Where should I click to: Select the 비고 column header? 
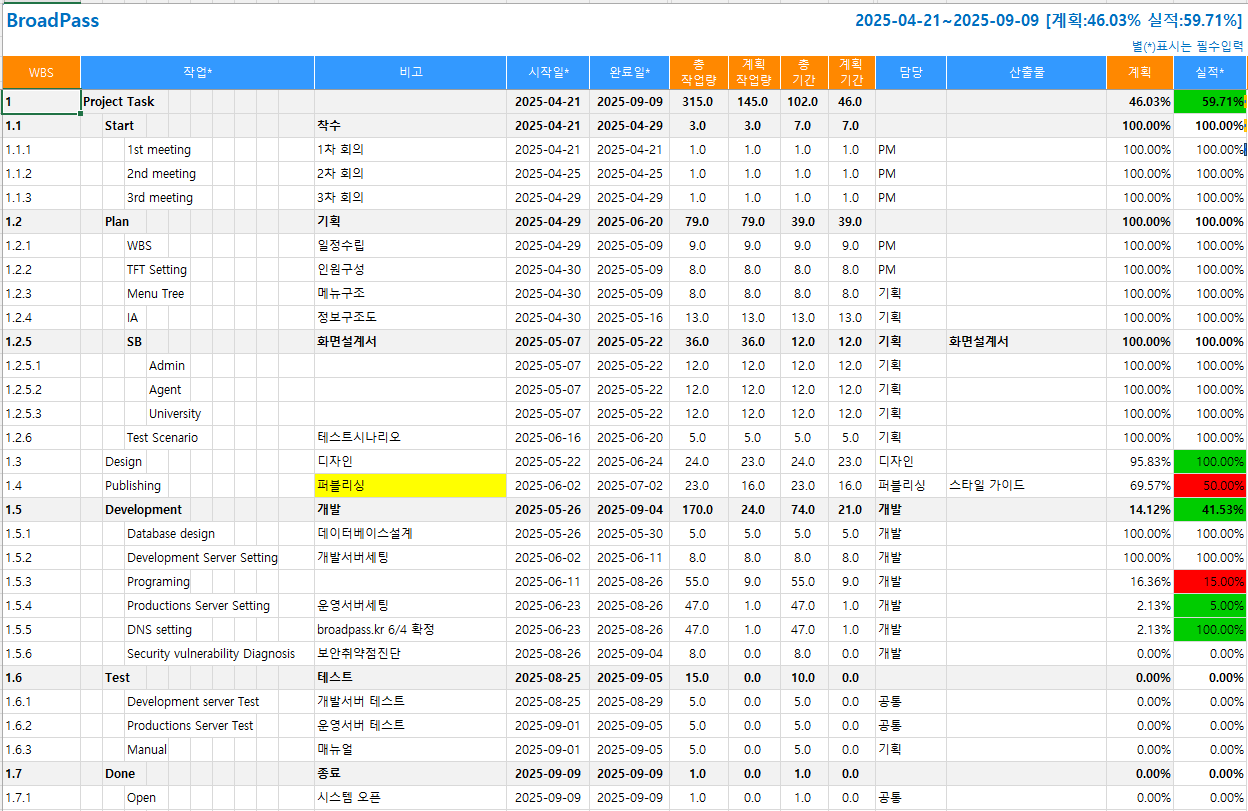(410, 73)
